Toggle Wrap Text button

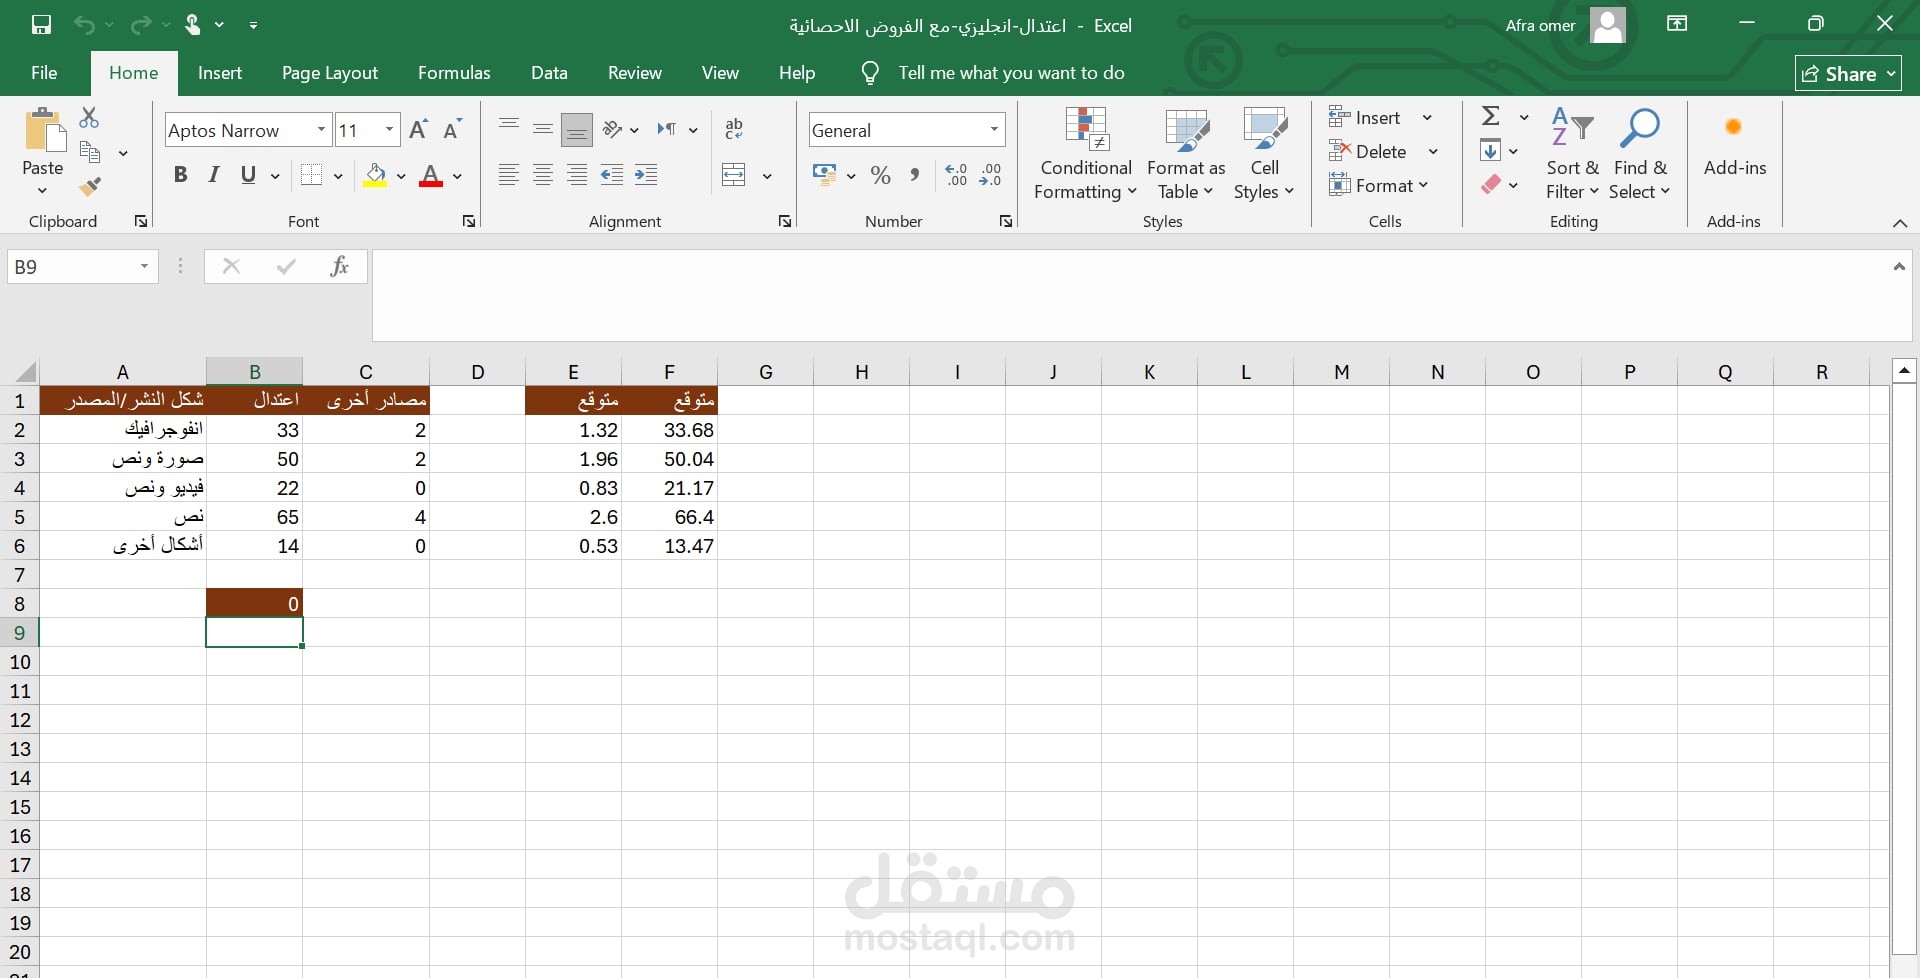pos(734,129)
